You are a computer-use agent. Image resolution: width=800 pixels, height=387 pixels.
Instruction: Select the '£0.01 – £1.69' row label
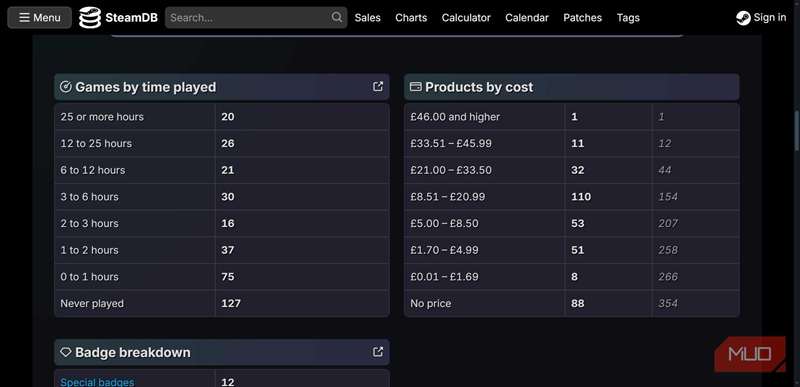point(444,277)
